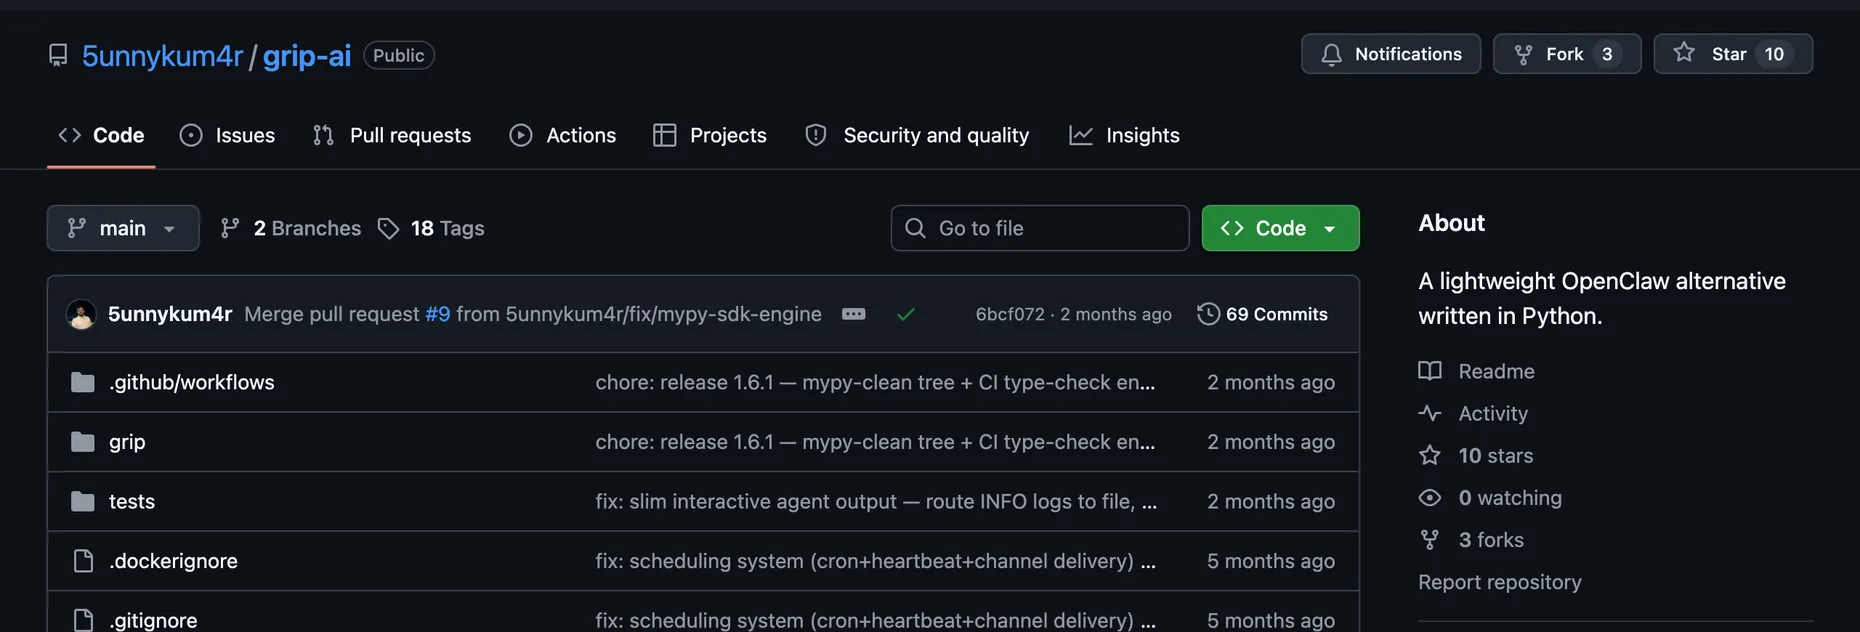Image resolution: width=1860 pixels, height=632 pixels.
Task: Open the tests folder
Action: click(x=132, y=501)
